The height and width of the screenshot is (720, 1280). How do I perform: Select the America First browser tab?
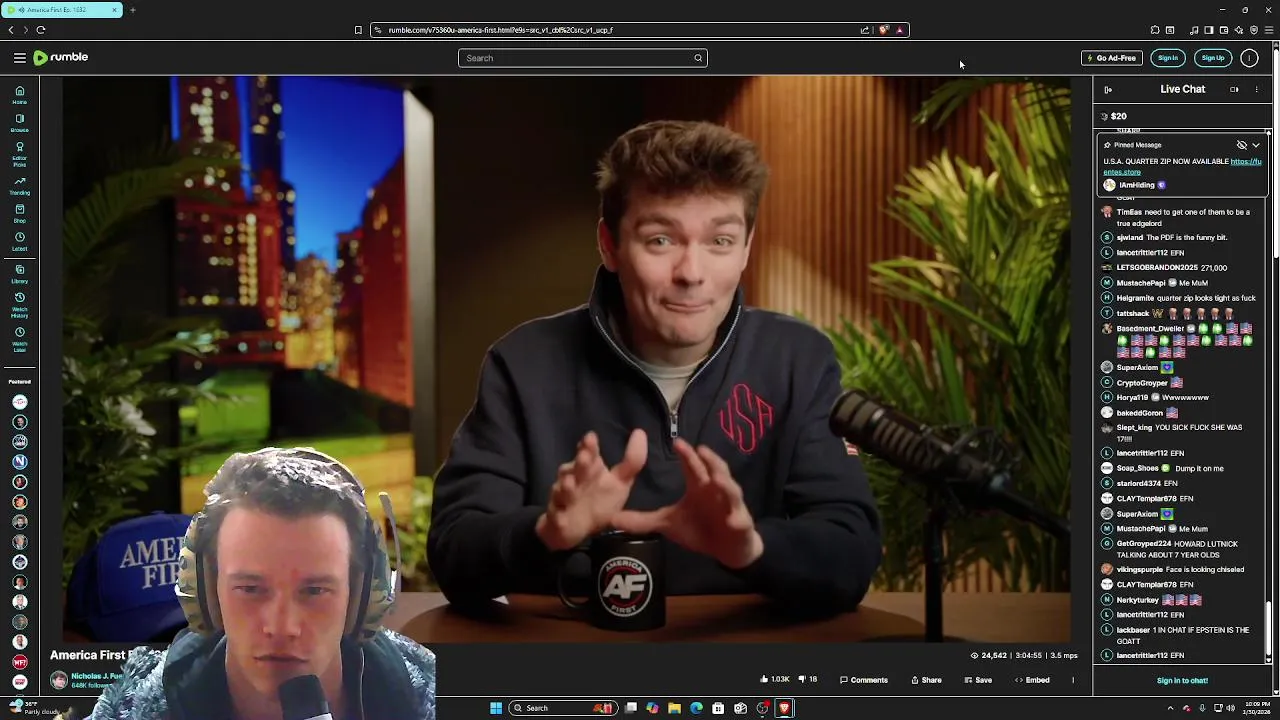pos(62,10)
